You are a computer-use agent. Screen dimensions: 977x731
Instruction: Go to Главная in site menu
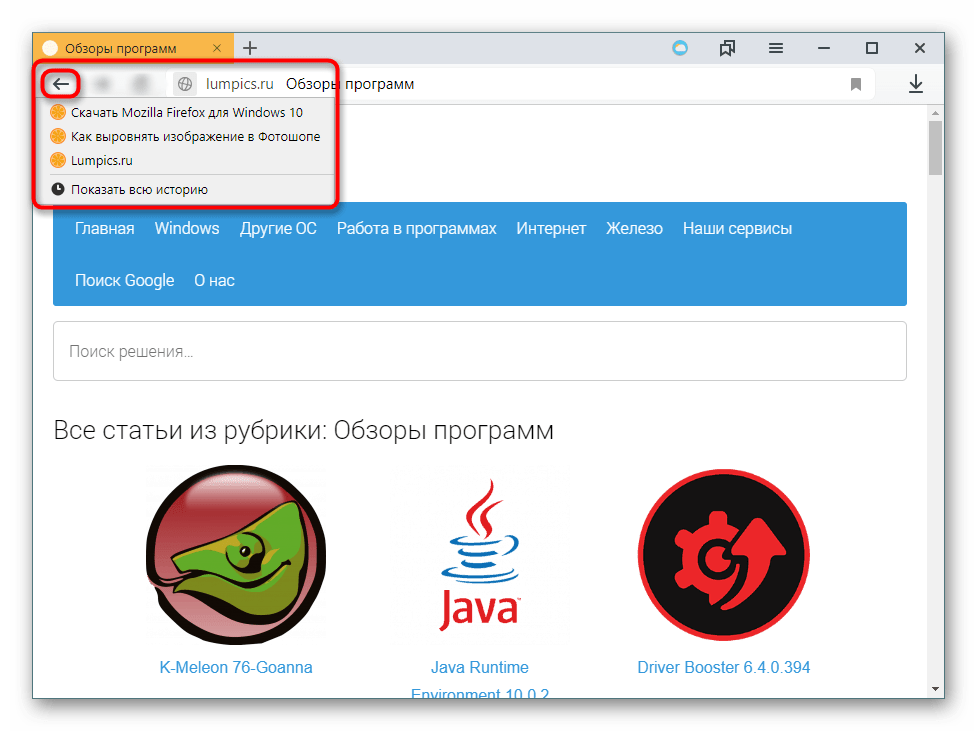105,229
